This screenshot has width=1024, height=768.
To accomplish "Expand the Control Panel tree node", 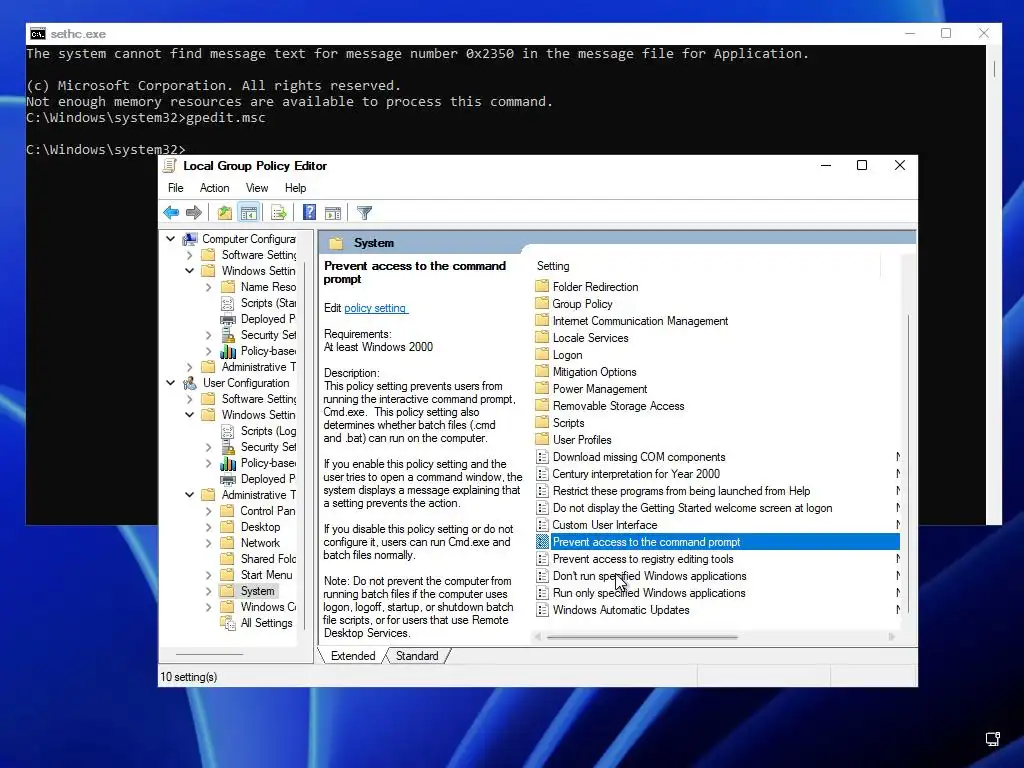I will click(x=209, y=511).
